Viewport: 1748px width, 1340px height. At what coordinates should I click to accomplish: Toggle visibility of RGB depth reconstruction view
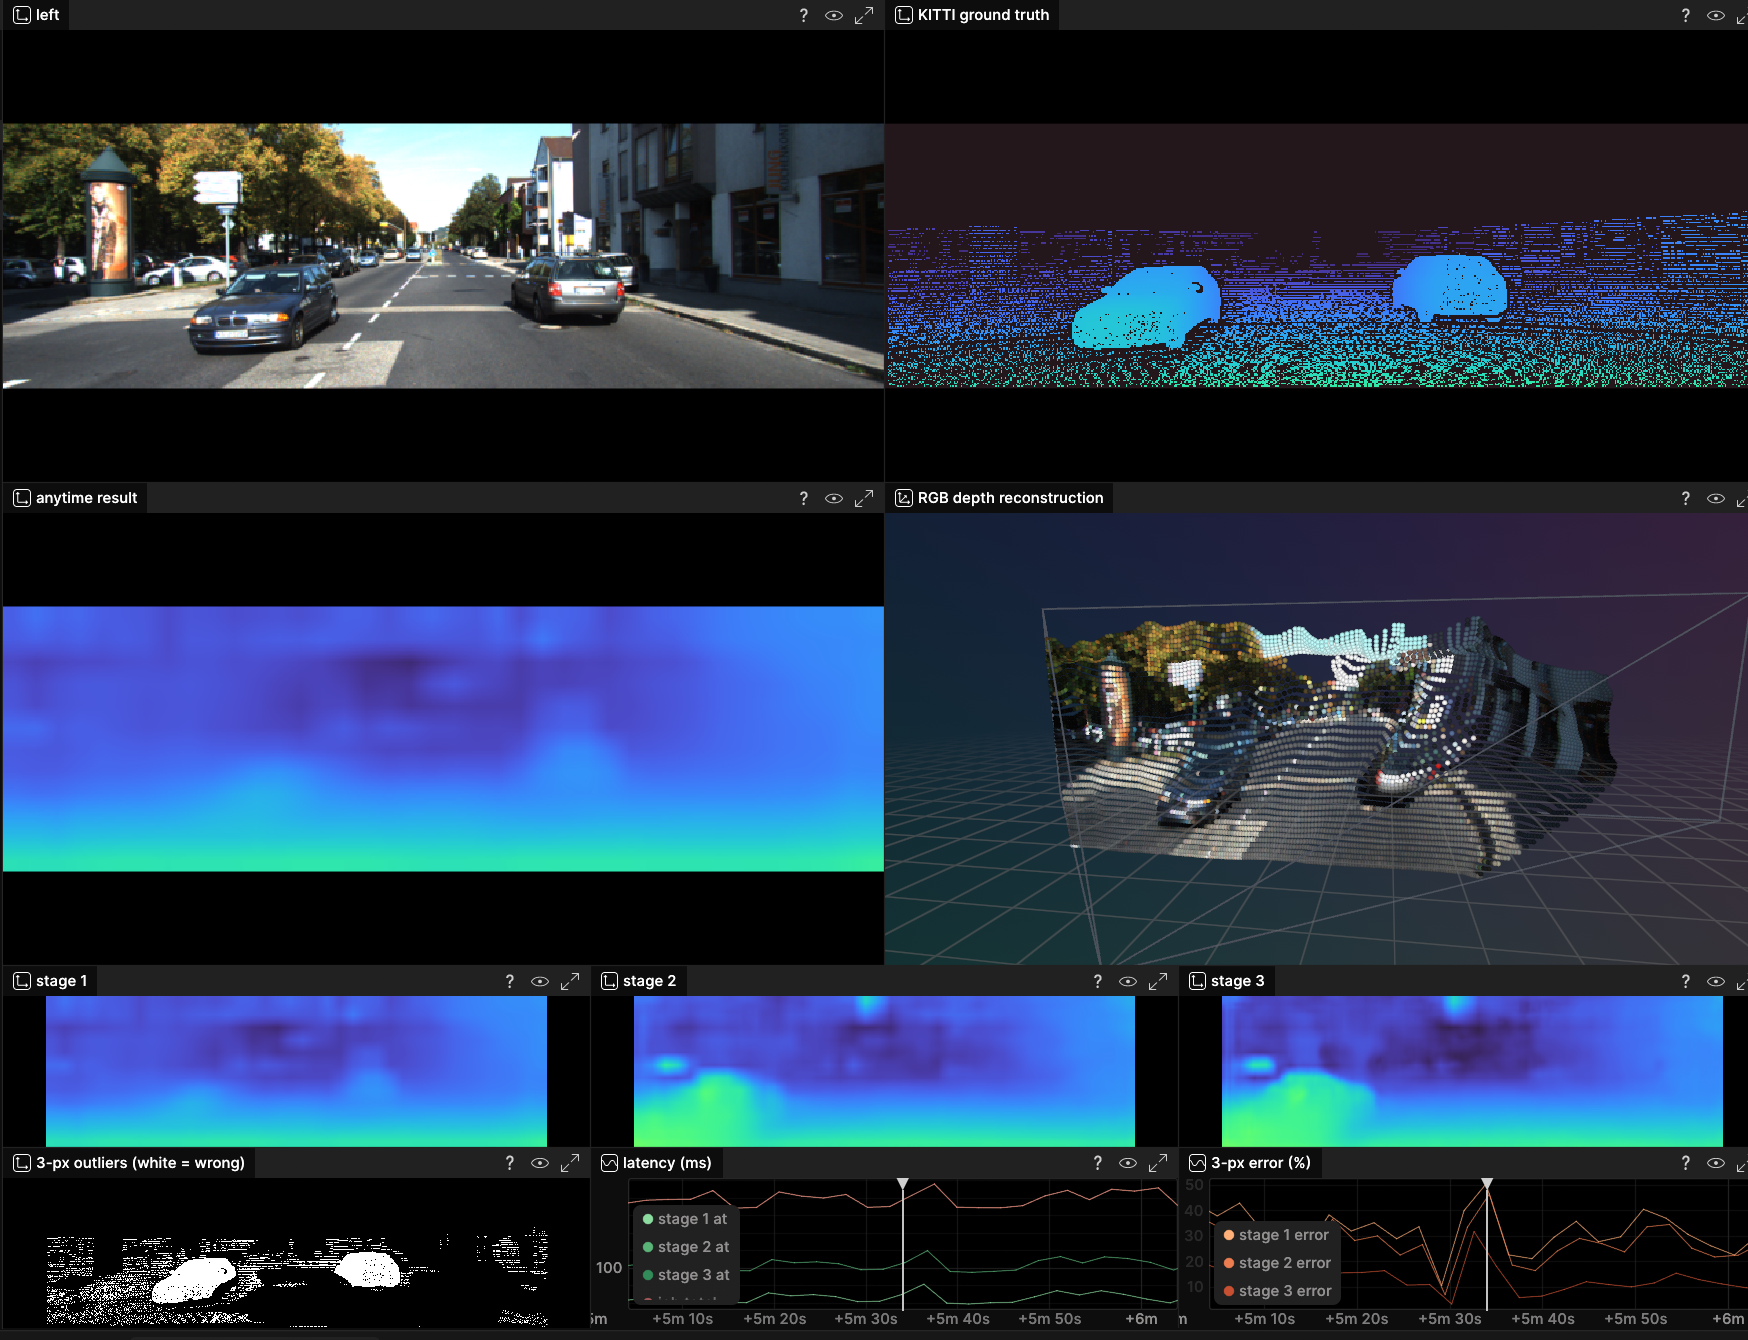tap(1716, 498)
